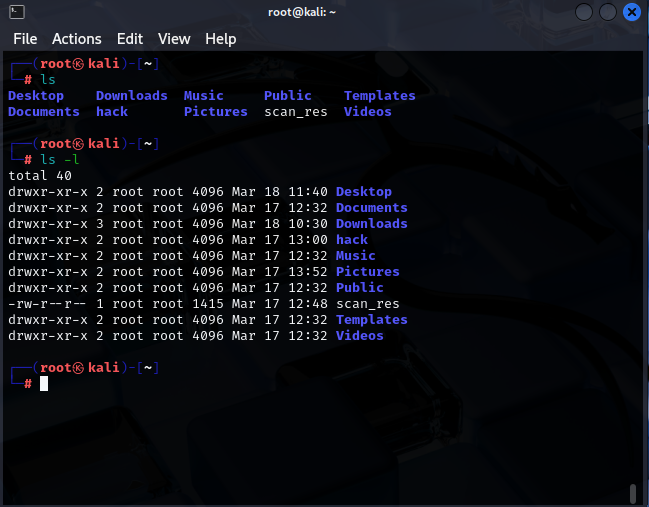Click the time 11:40 on the Desktop row
This screenshot has width=649, height=507.
[308, 192]
